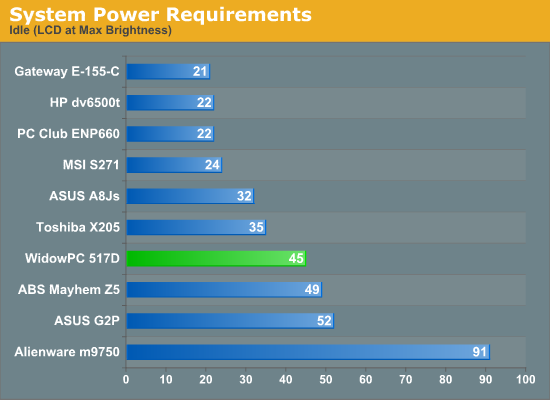
Task: Click the axis tick label 100
Action: point(525,379)
